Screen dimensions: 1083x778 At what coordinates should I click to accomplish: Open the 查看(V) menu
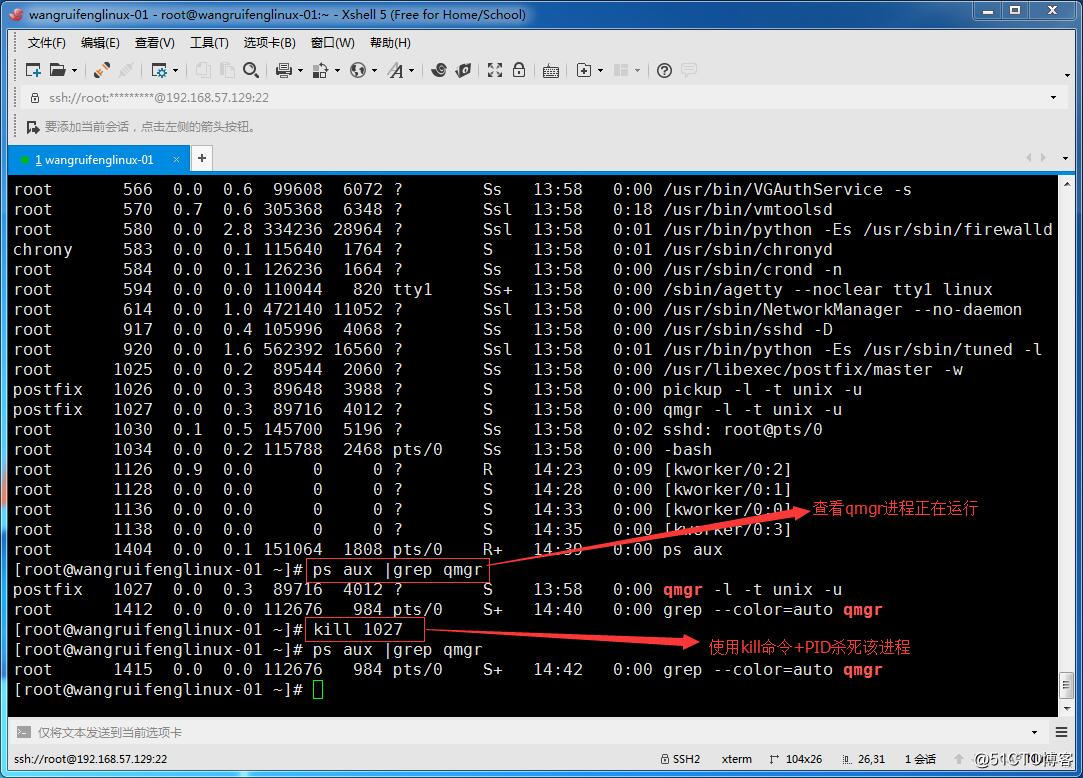155,43
